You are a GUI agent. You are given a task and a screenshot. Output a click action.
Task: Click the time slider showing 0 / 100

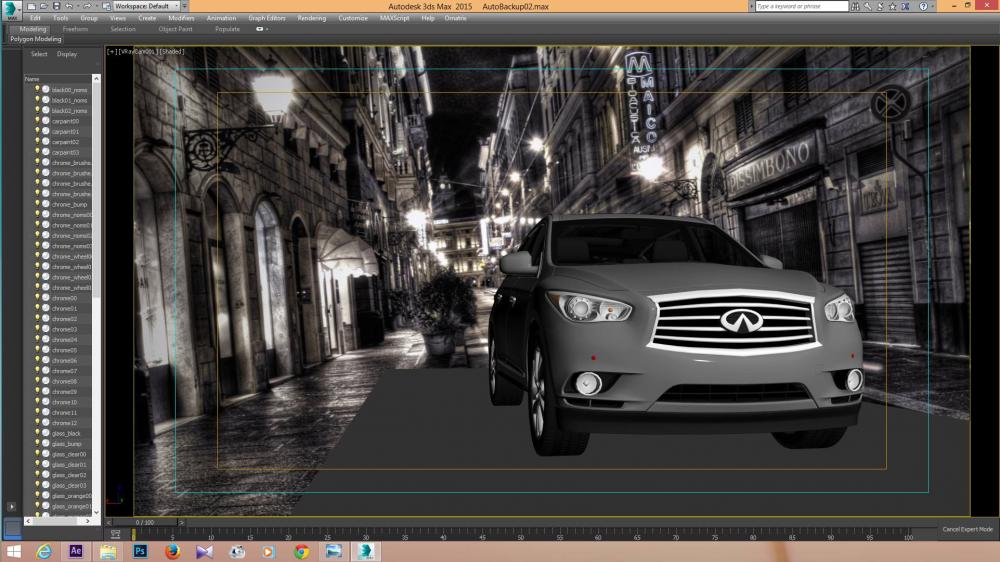pyautogui.click(x=145, y=522)
